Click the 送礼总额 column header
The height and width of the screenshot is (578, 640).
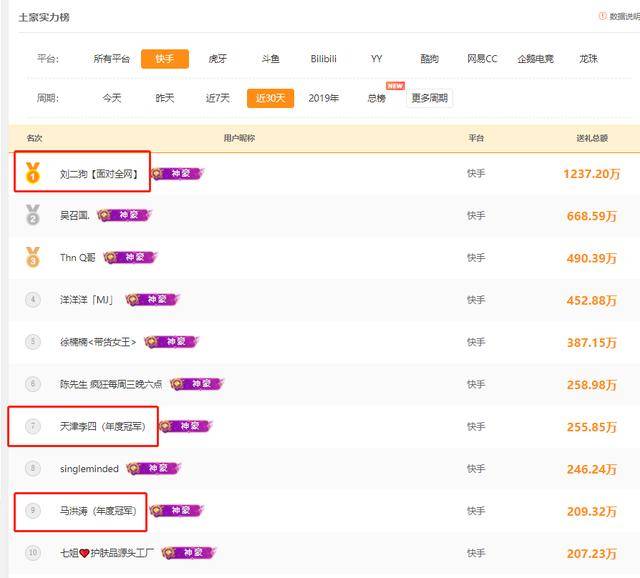(x=592, y=138)
